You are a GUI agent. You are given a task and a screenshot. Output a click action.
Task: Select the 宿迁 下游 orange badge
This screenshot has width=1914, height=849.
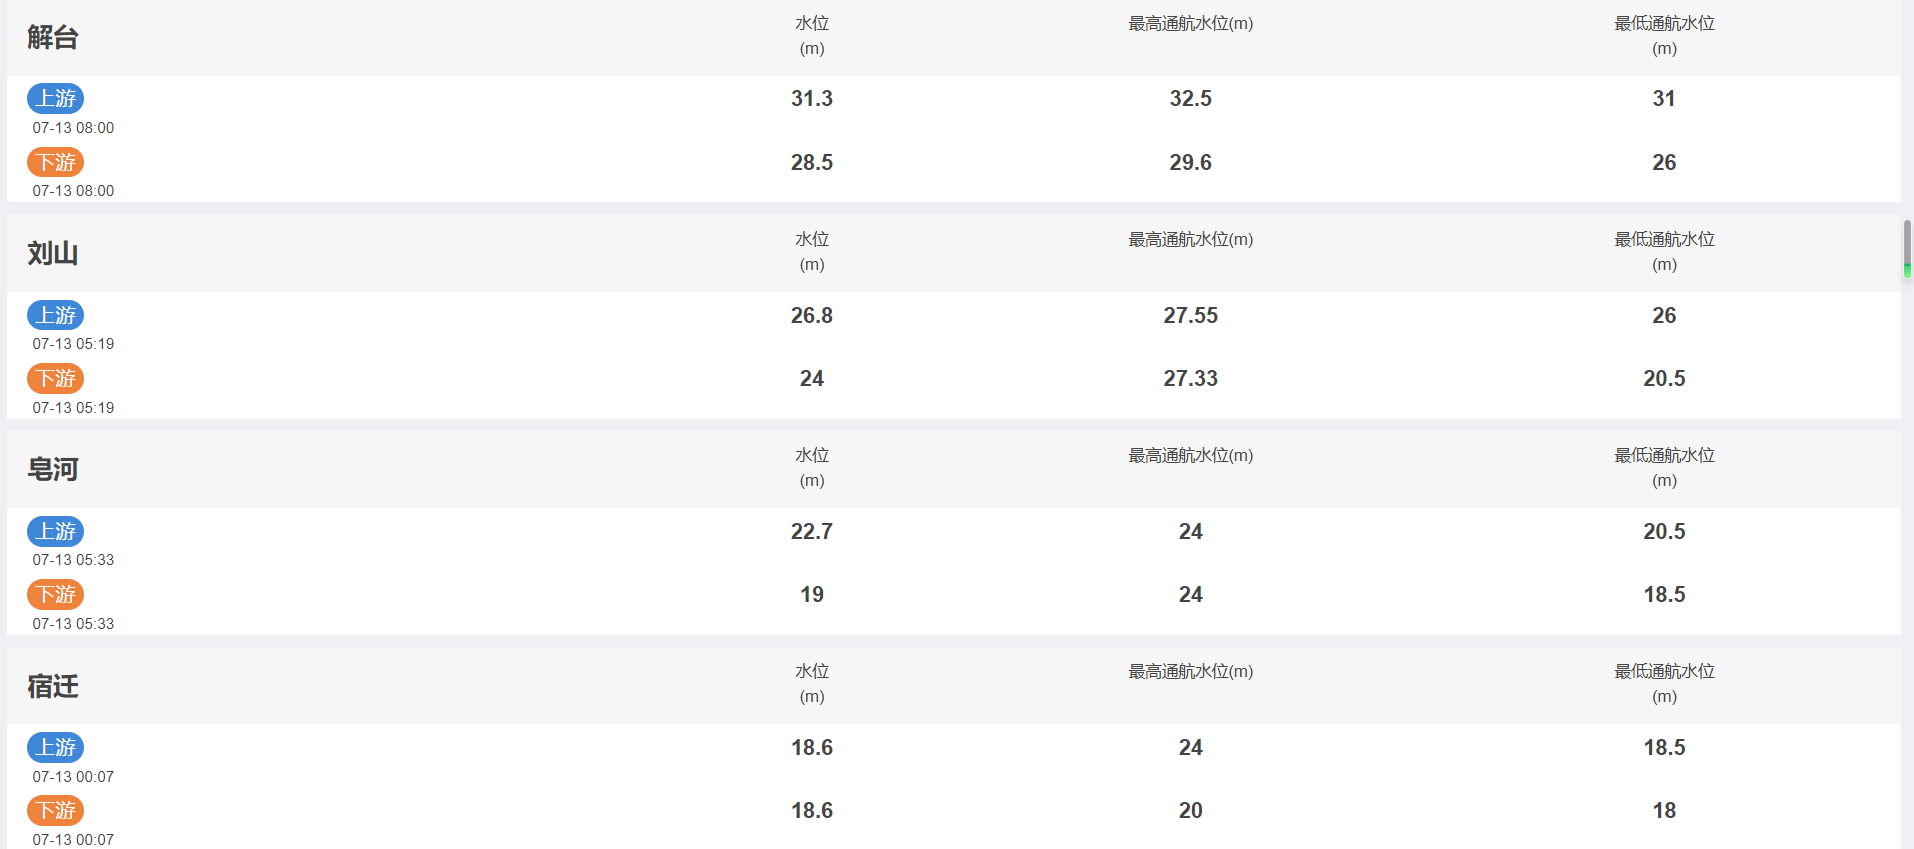point(55,810)
